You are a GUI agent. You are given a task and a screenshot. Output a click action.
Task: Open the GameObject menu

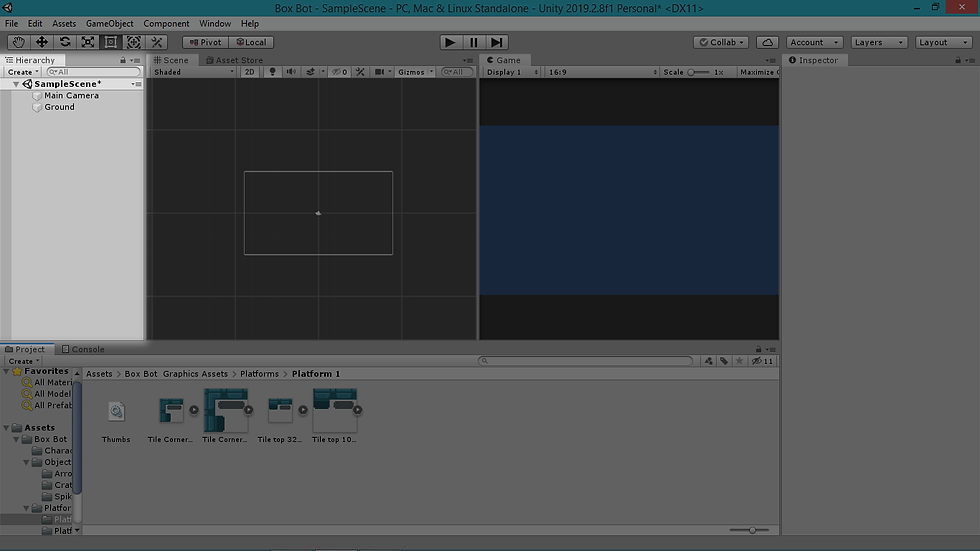point(109,24)
